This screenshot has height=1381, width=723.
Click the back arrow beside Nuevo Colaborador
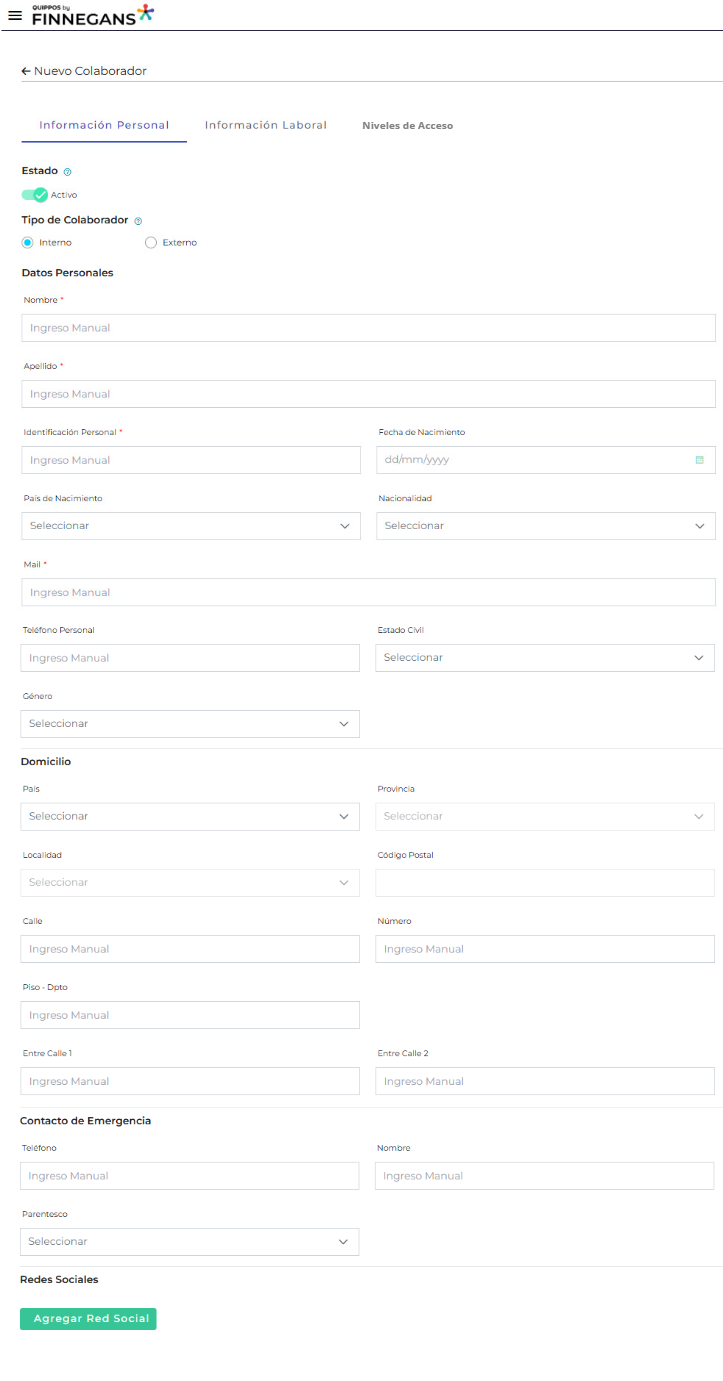pyautogui.click(x=26, y=72)
